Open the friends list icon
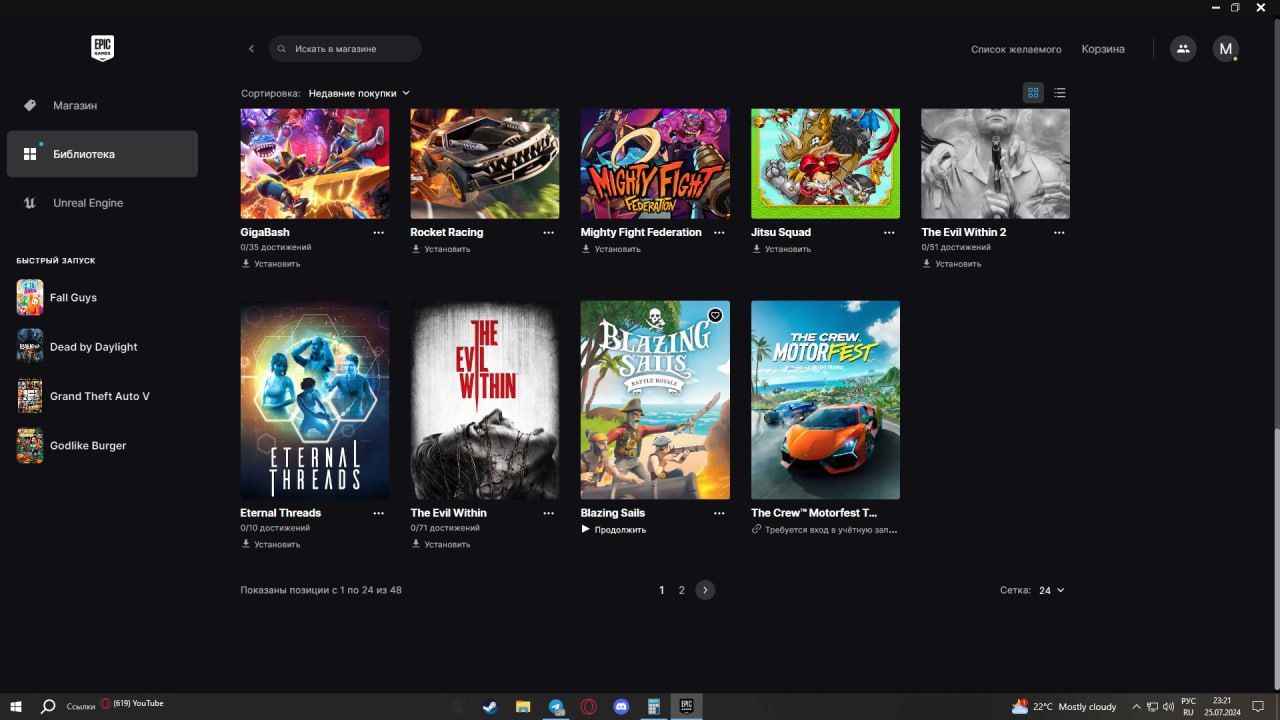 tap(1183, 48)
